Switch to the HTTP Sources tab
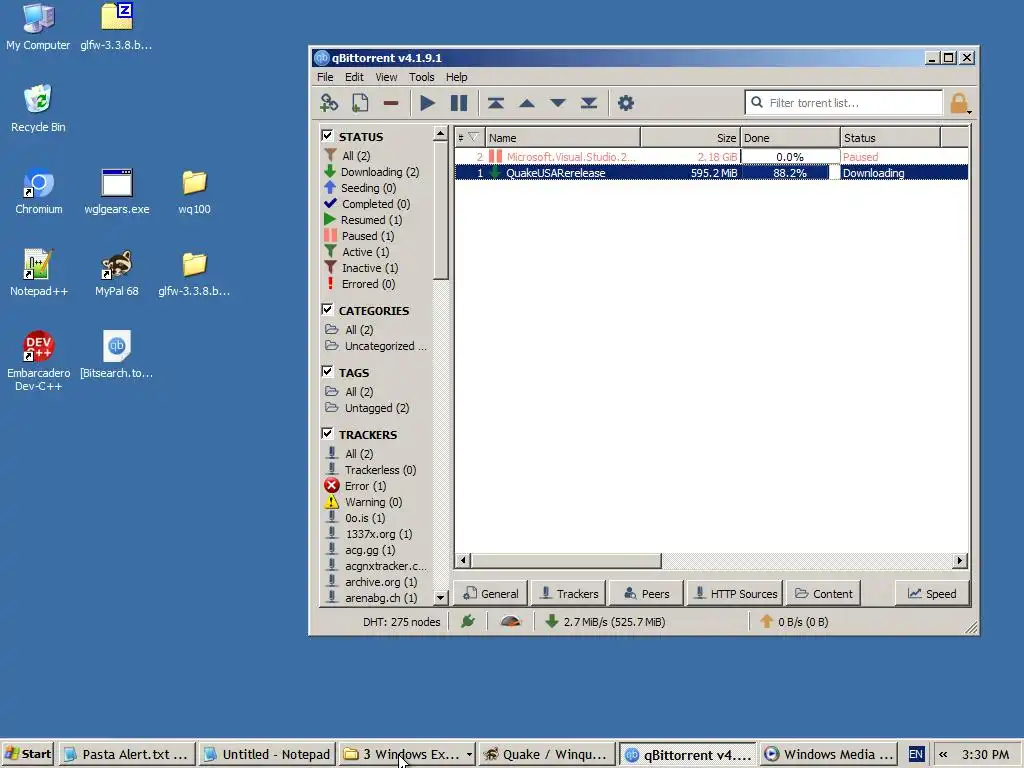The width and height of the screenshot is (1024, 768). 735,594
